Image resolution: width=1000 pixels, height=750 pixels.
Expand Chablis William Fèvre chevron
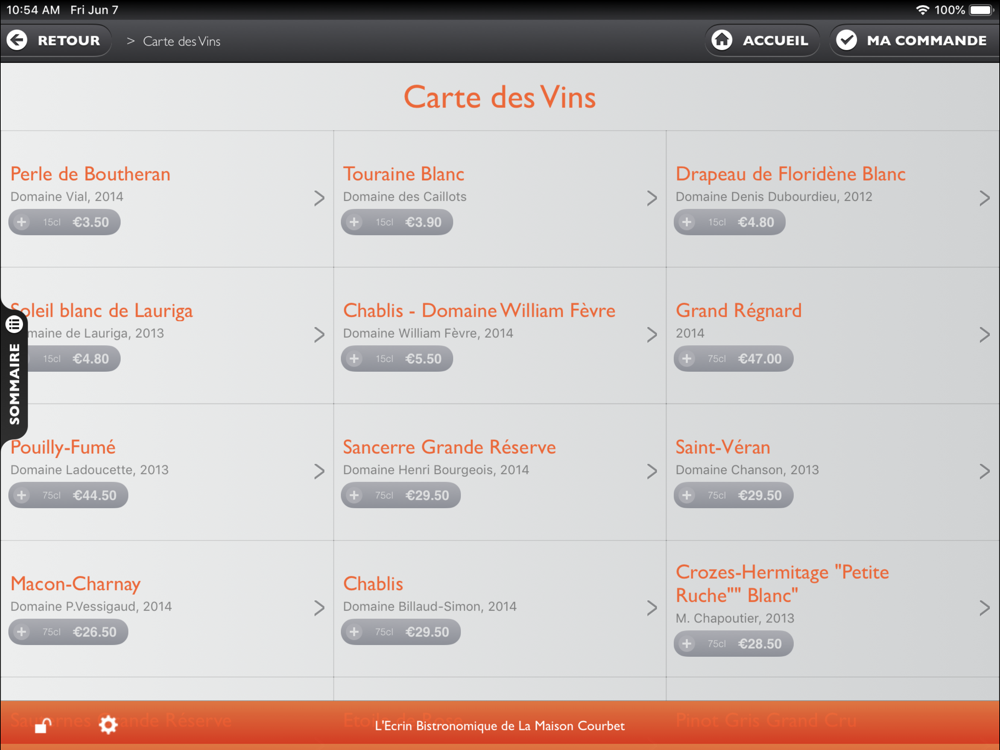click(652, 335)
